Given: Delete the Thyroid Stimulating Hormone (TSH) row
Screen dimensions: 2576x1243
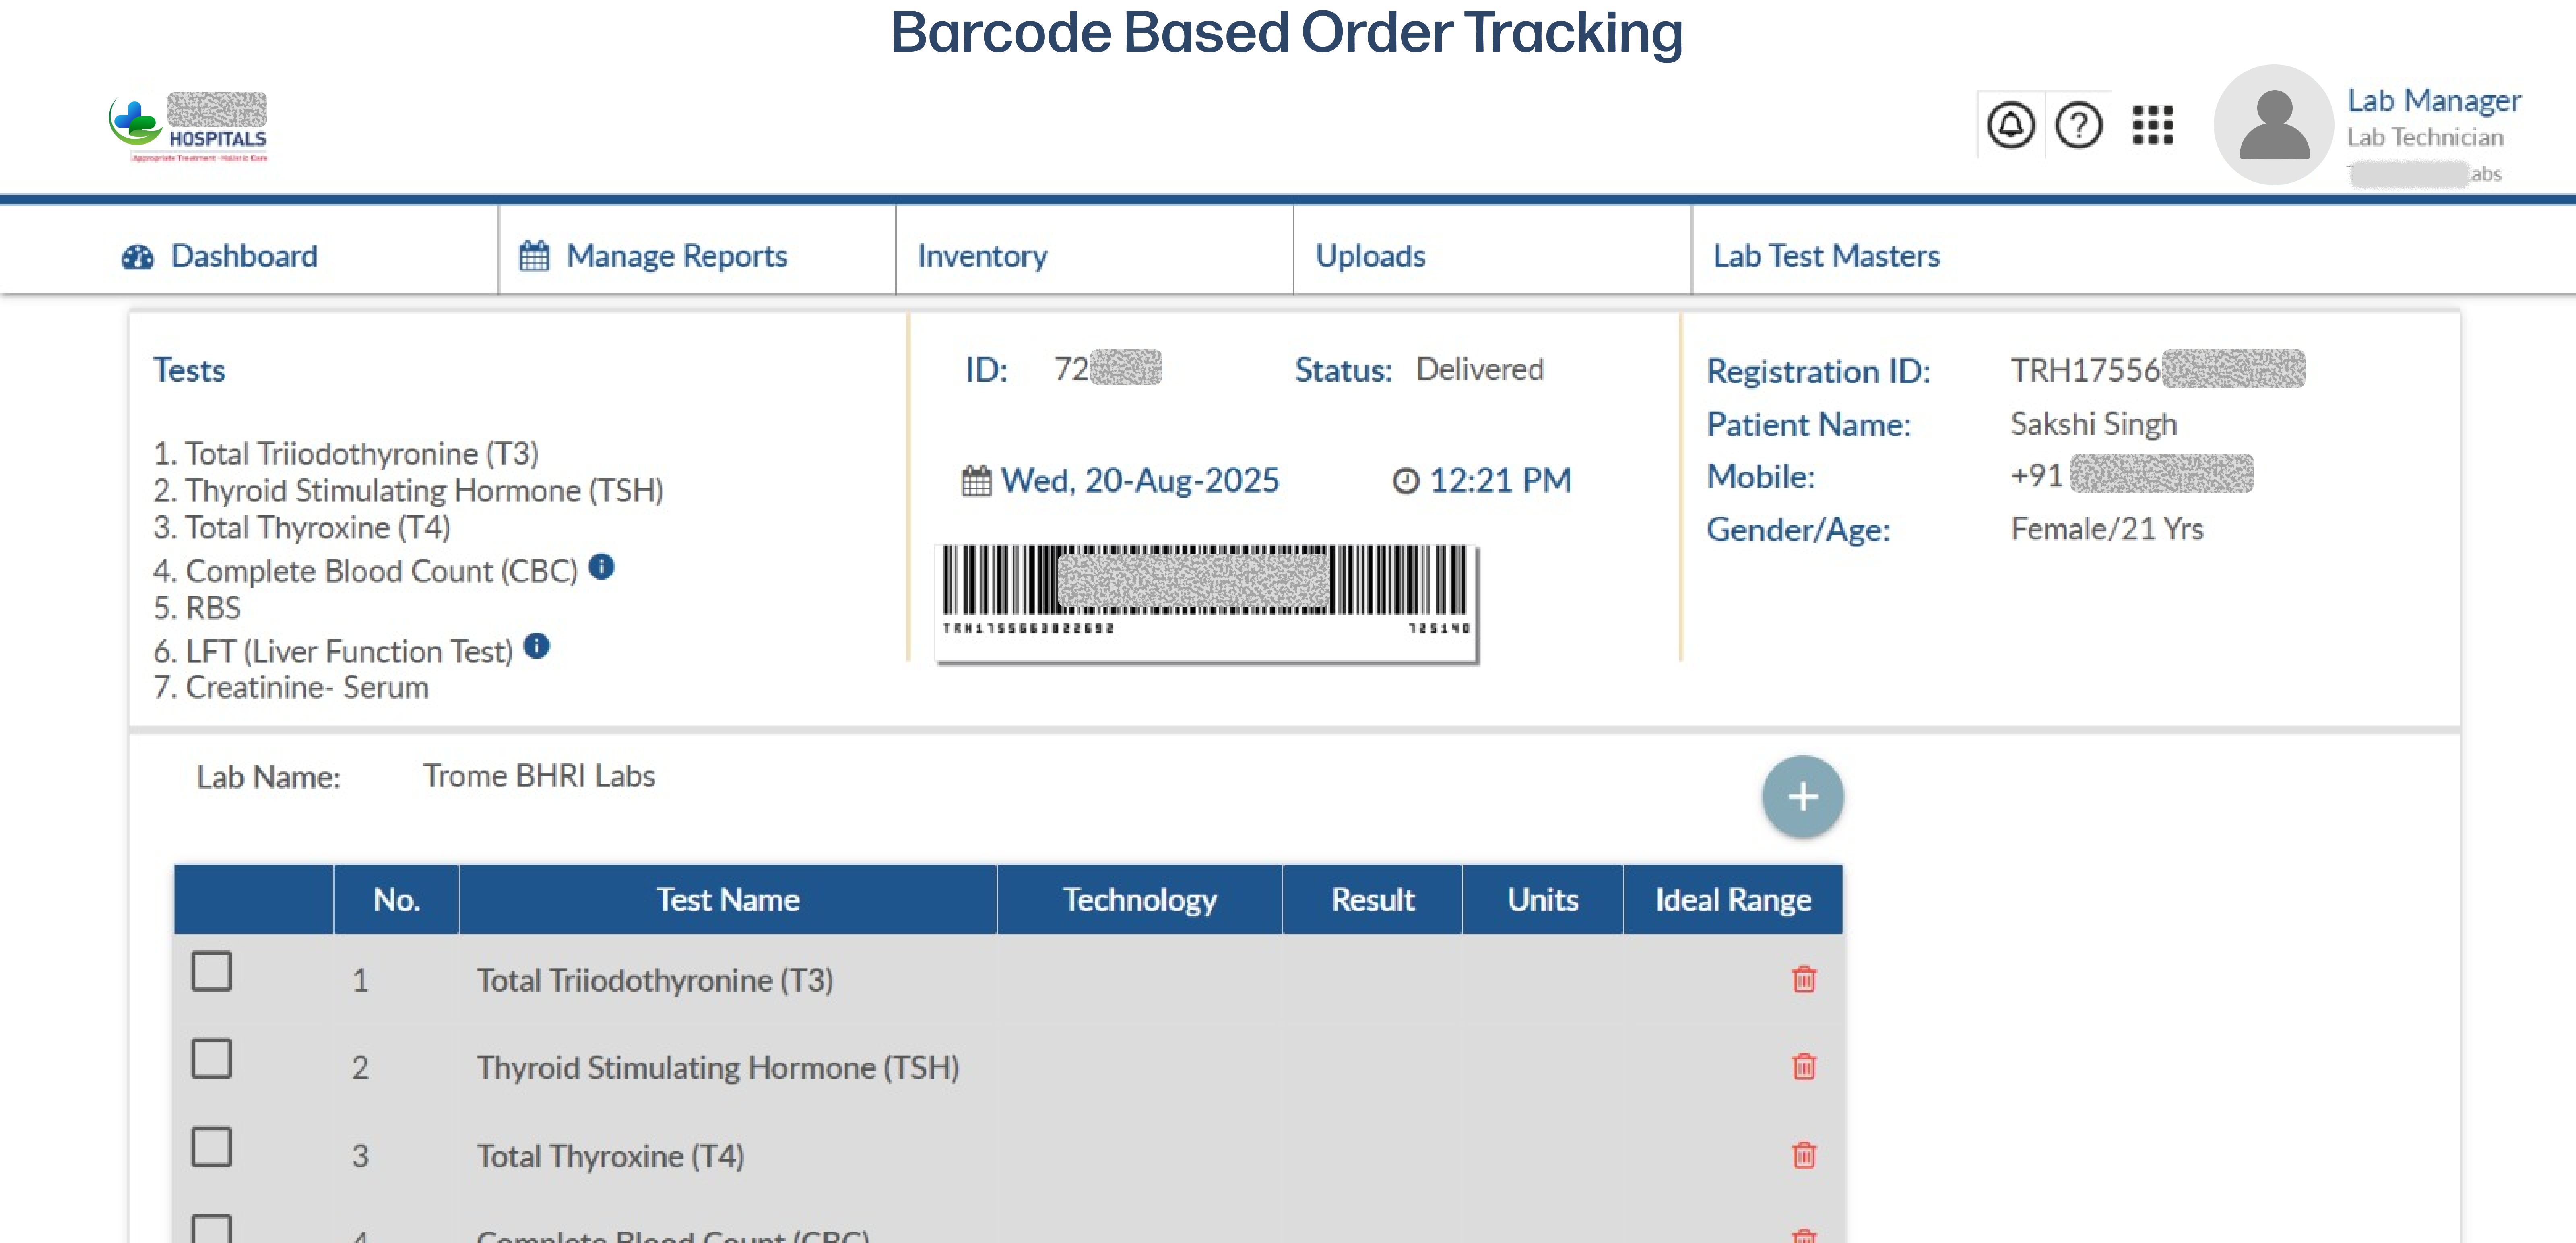Looking at the screenshot, I should pos(1804,1067).
